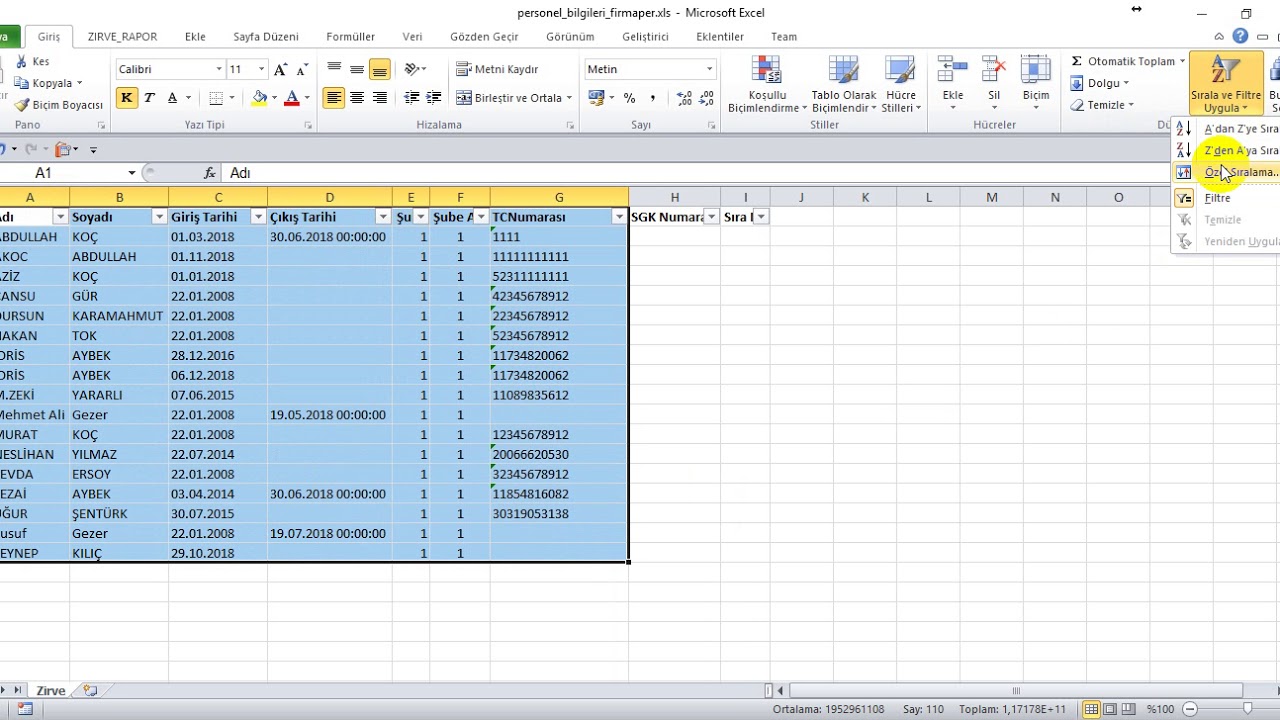1280x720 pixels.
Task: Click the comma style button
Action: point(653,98)
